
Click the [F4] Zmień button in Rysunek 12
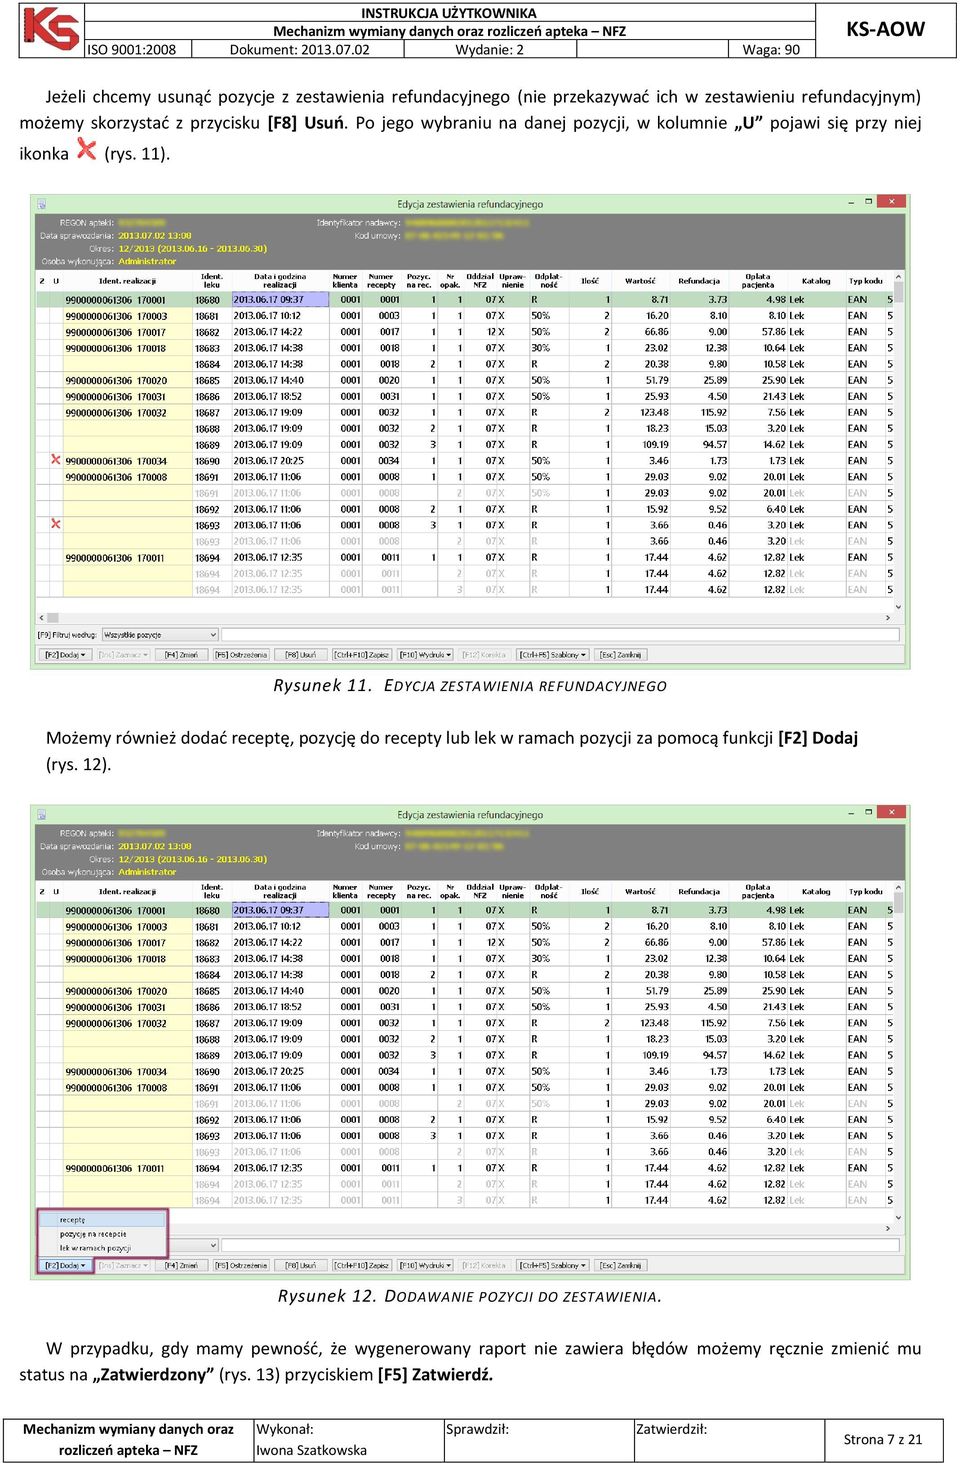tap(181, 1266)
